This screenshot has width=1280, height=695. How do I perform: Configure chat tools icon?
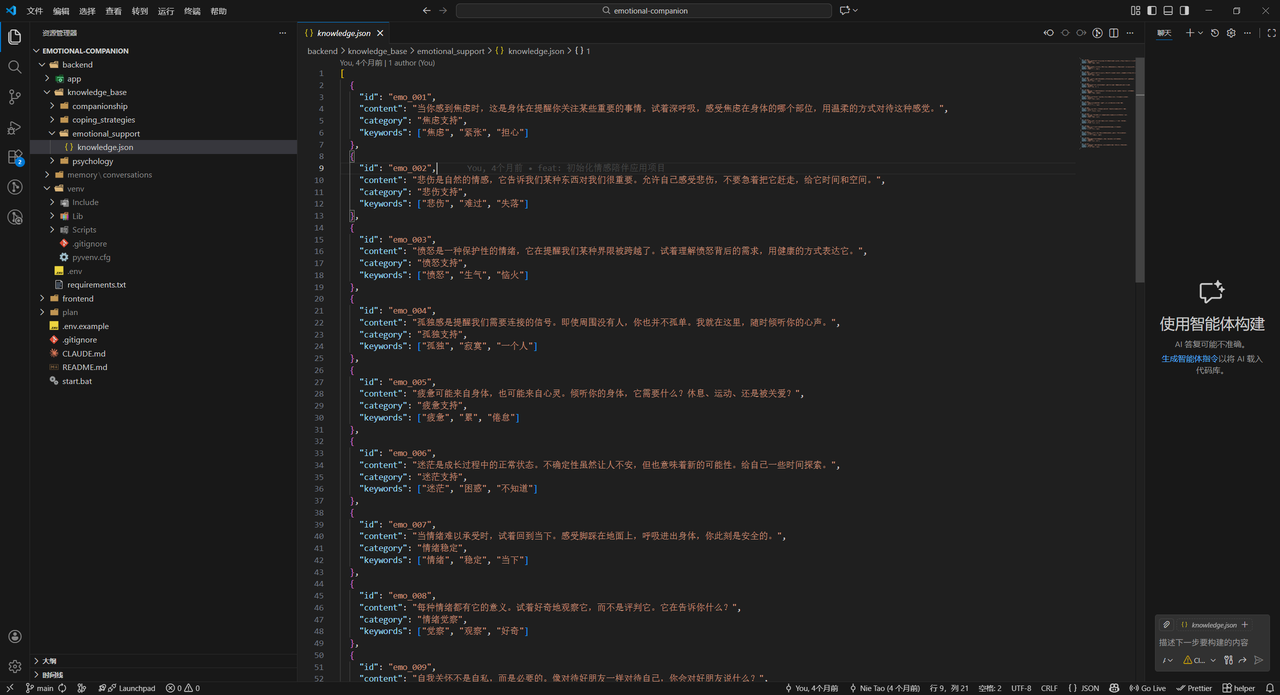tap(1228, 660)
